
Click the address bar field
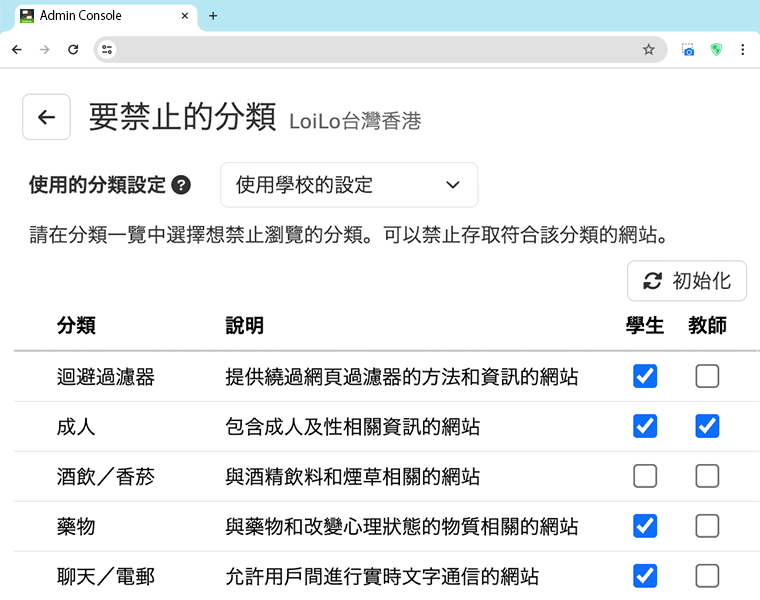coord(378,49)
